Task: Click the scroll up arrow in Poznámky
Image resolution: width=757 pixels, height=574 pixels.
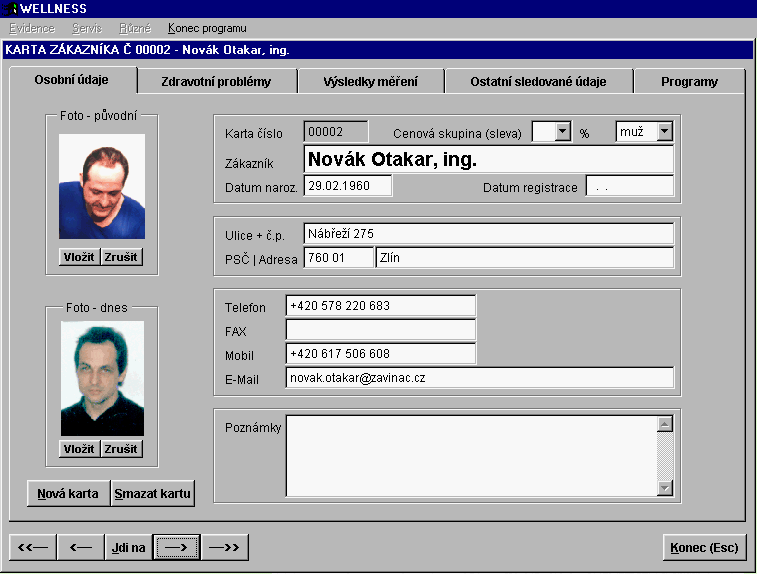Action: 665,424
